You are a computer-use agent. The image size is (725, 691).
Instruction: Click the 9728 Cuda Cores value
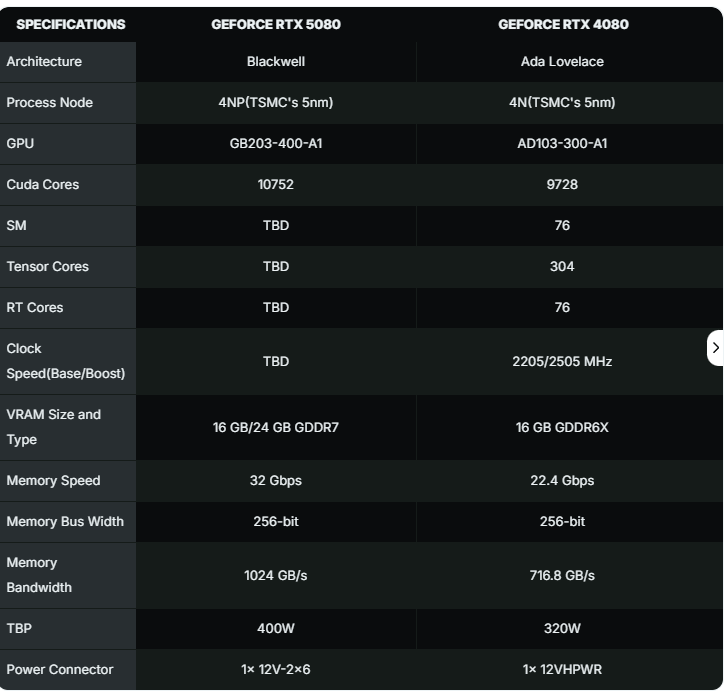(562, 185)
